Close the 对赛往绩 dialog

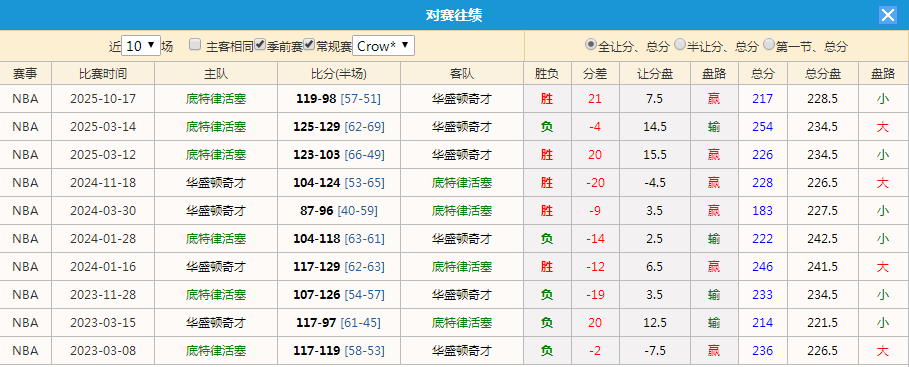[x=888, y=15]
